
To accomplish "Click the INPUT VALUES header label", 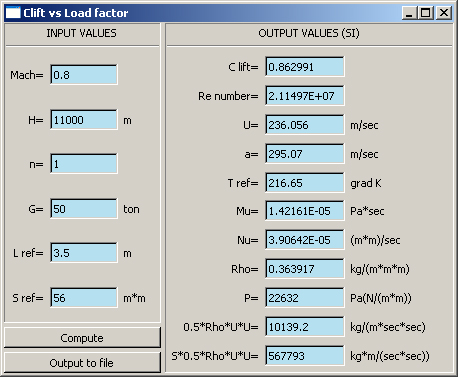I will (82, 33).
